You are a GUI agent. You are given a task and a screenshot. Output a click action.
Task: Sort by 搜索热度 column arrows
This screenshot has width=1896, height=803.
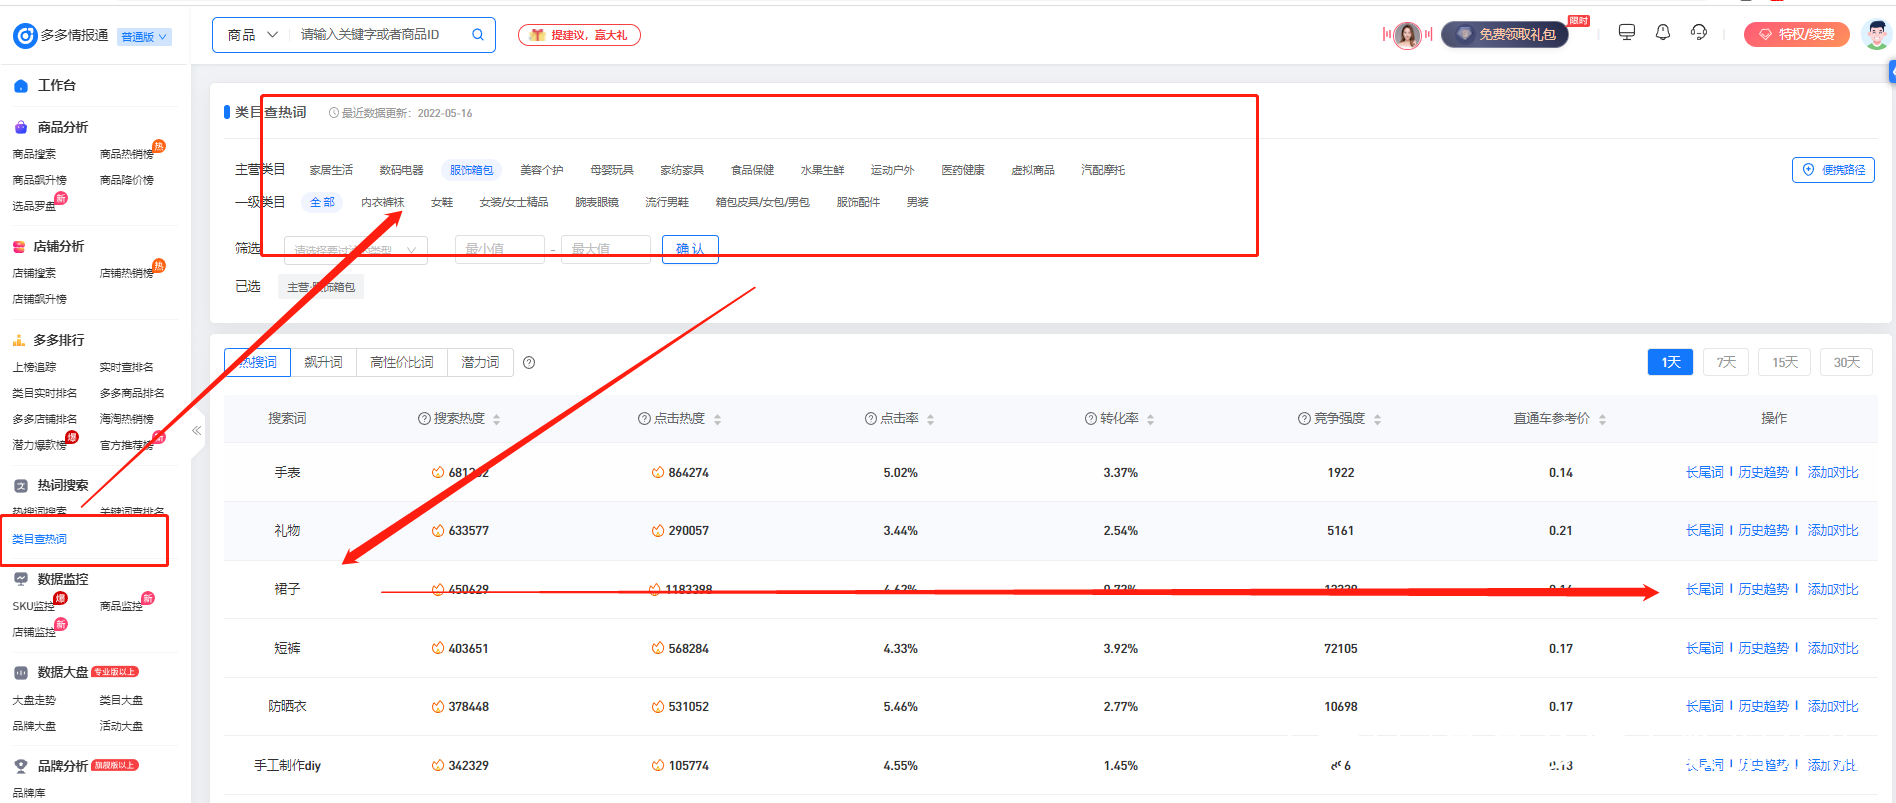click(496, 419)
